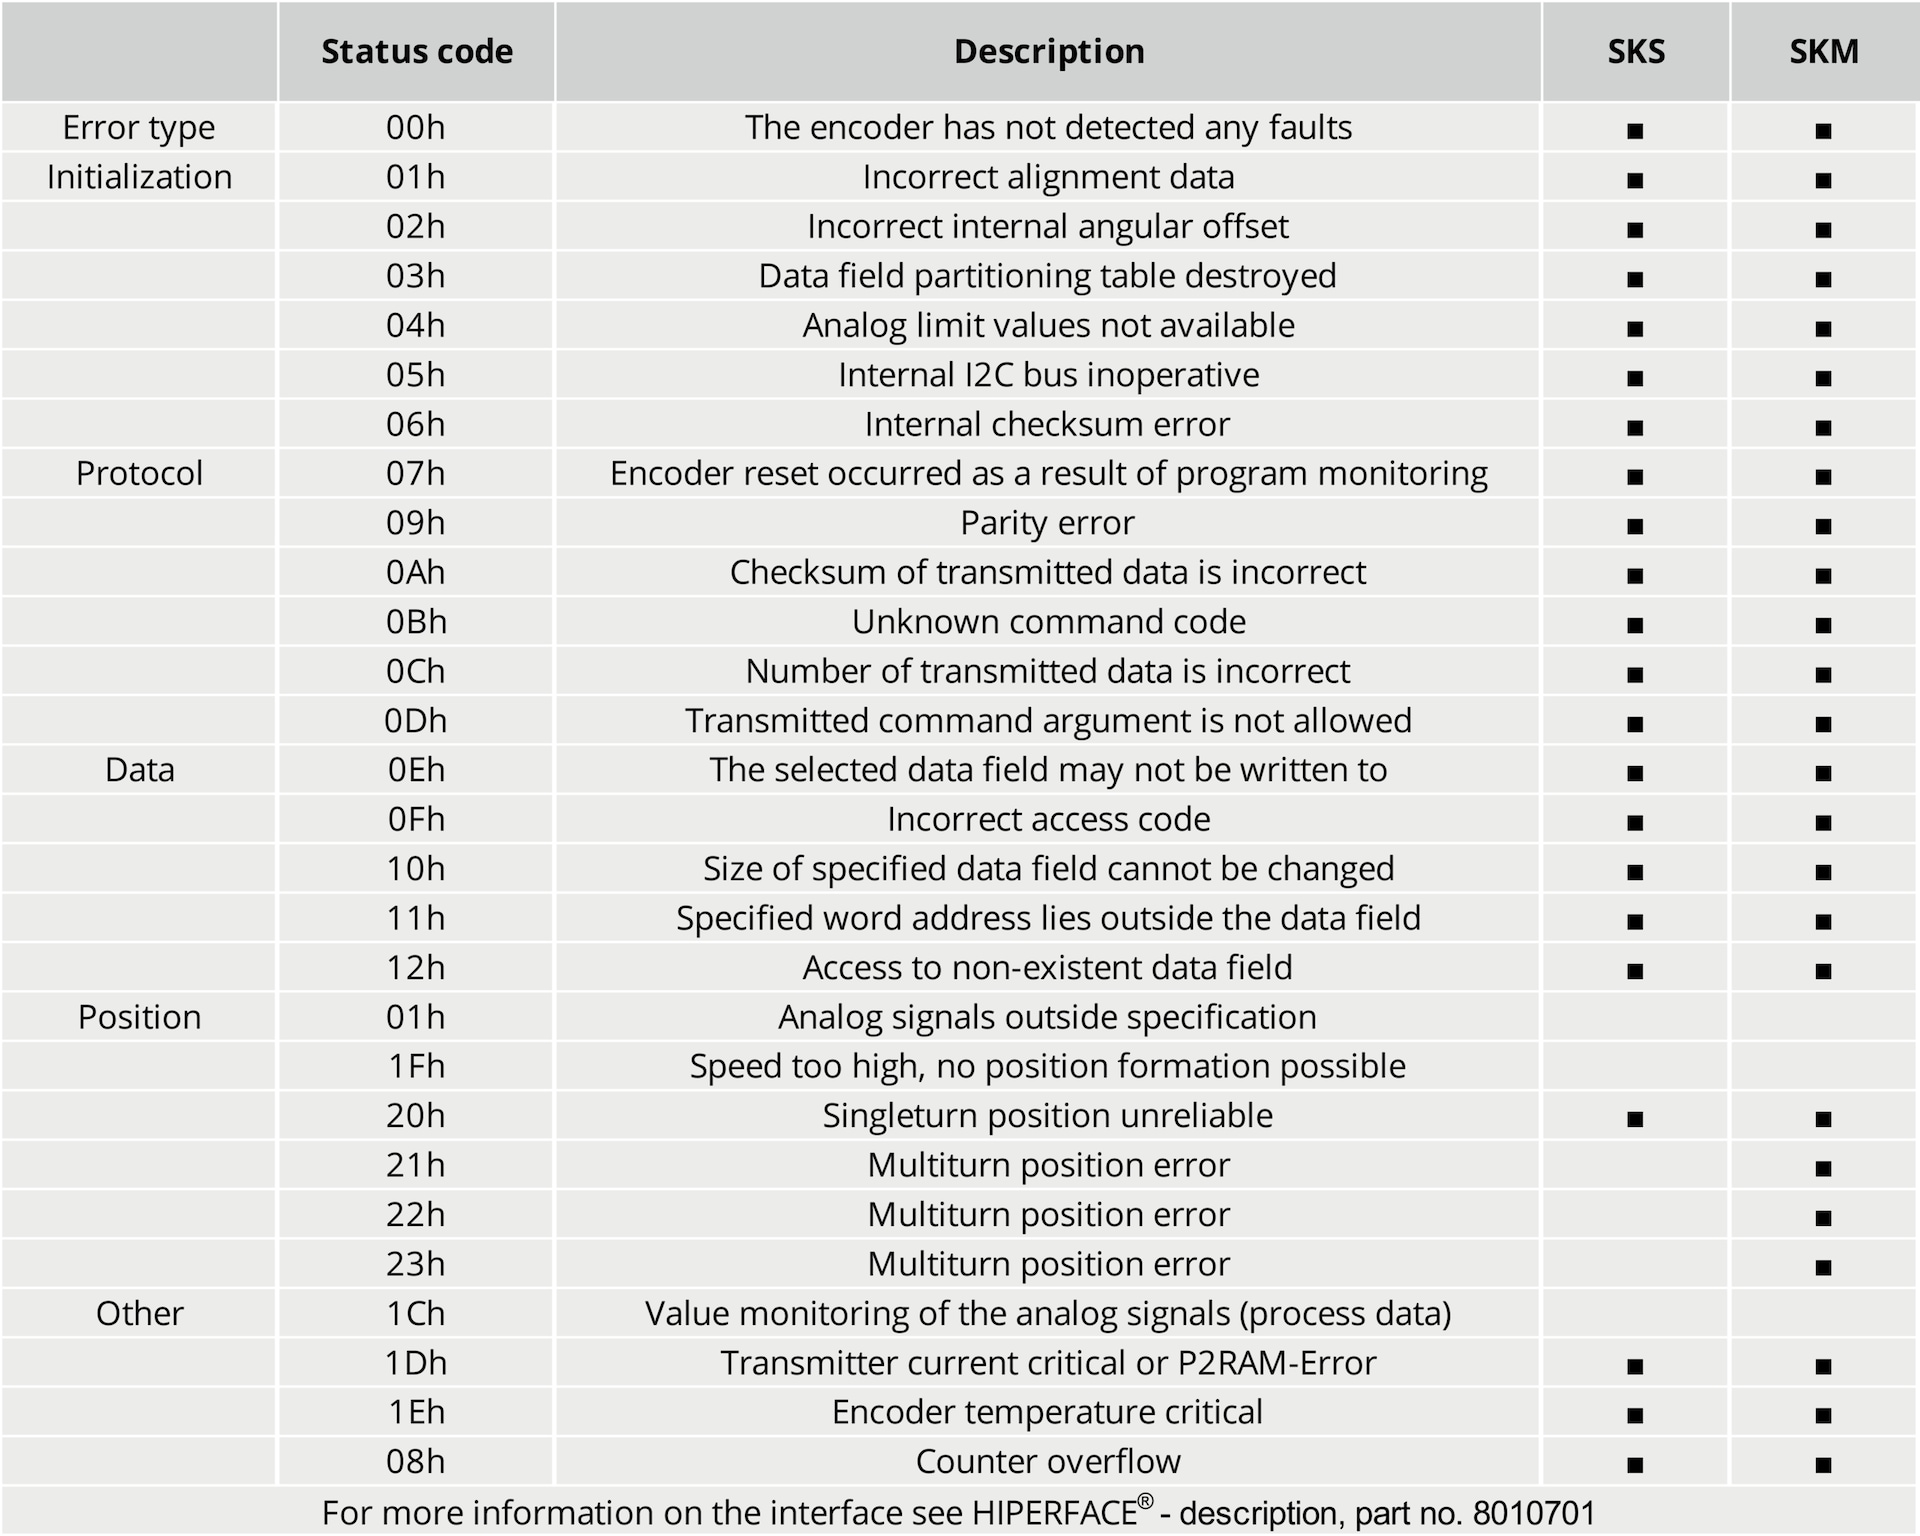Select SKS marker for Singleturn position unreliable
This screenshot has width=1920, height=1536.
(x=1635, y=1119)
